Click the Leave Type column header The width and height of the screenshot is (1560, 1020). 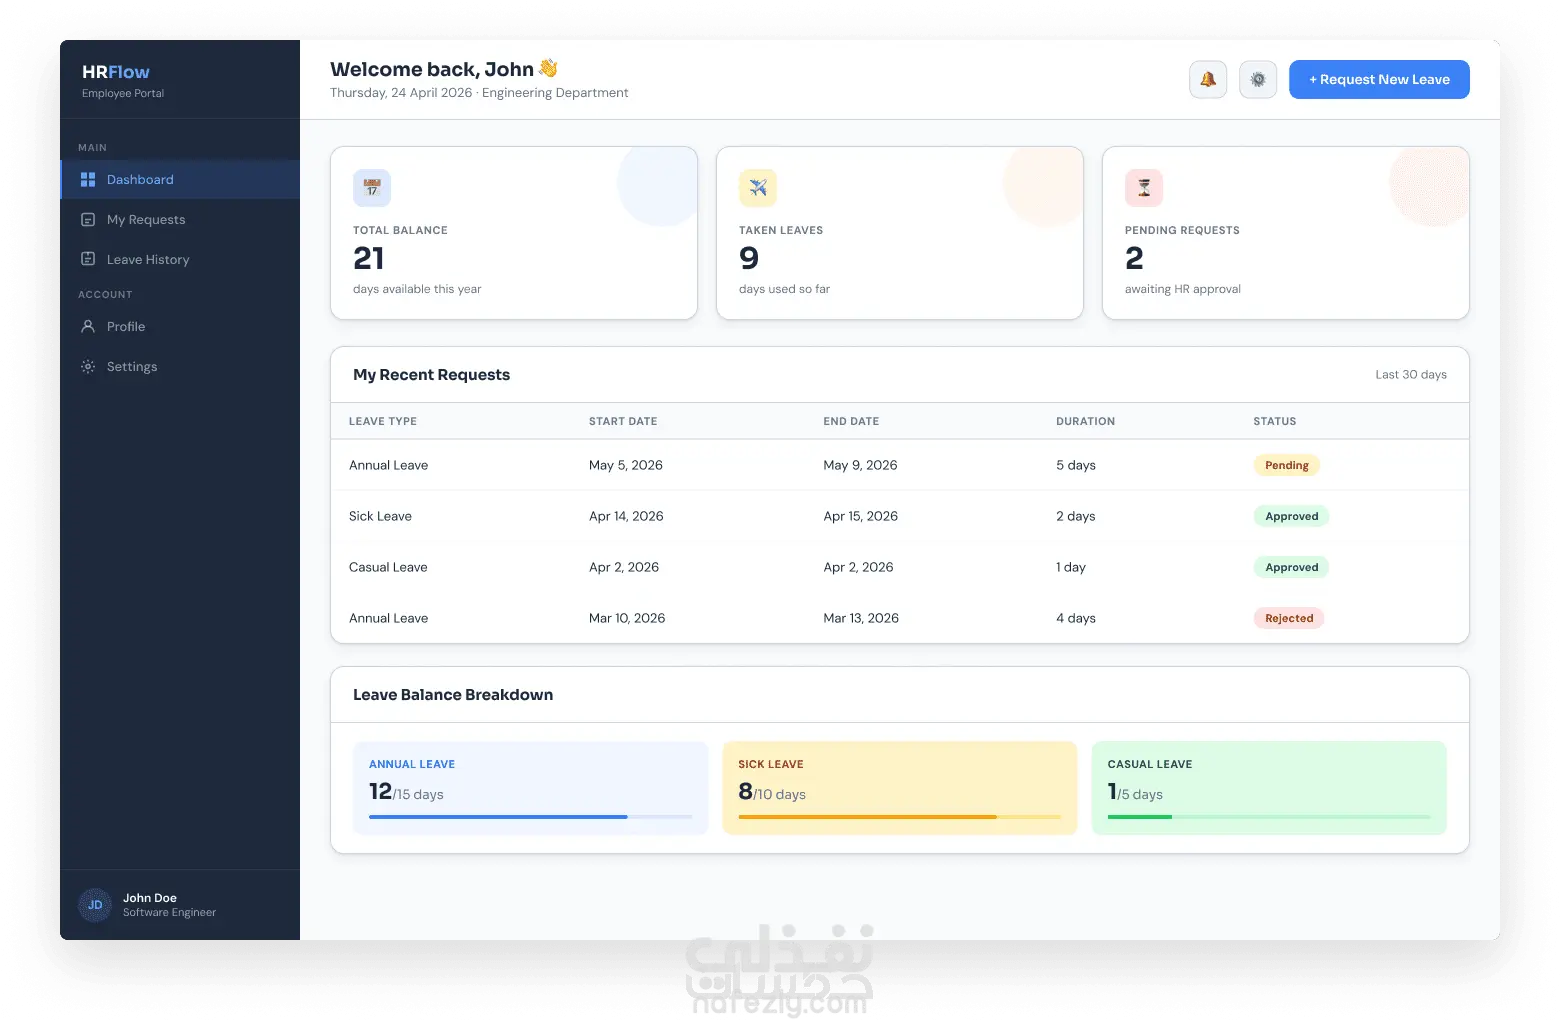tap(383, 421)
